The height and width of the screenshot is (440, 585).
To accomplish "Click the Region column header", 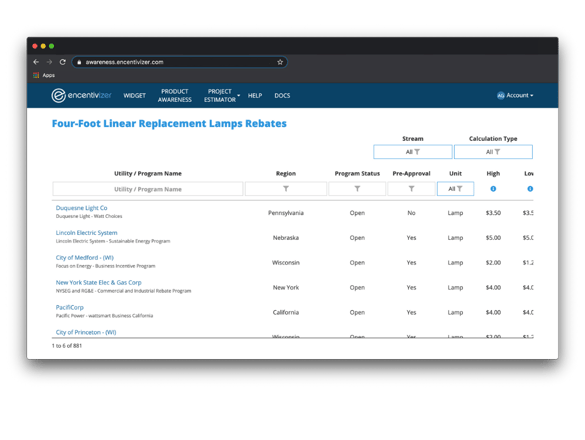I will click(286, 174).
